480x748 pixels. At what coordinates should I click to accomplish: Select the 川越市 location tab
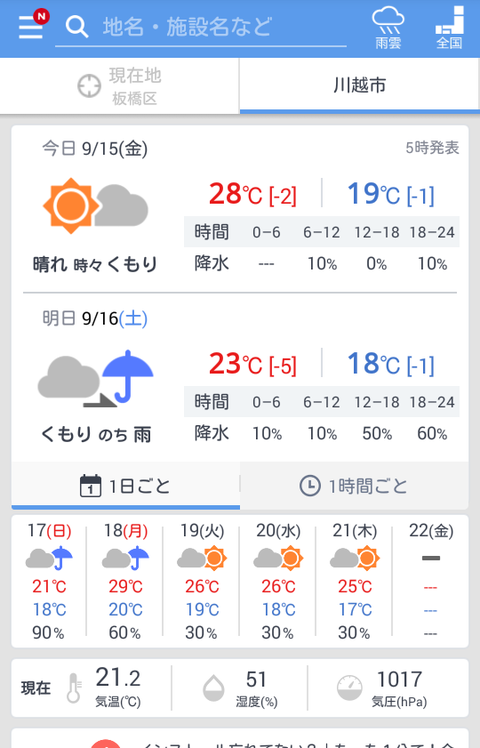360,86
